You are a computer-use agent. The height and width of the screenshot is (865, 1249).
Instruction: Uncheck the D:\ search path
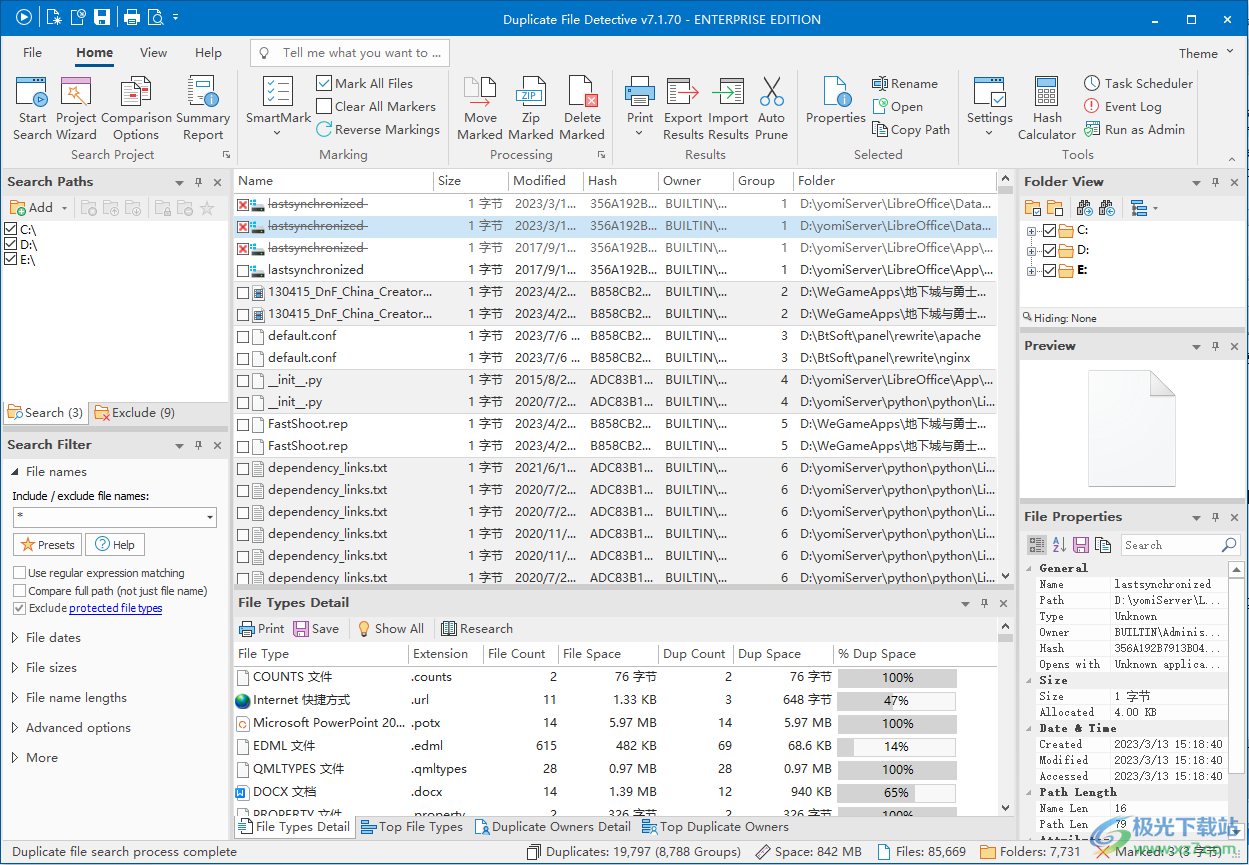click(x=11, y=244)
